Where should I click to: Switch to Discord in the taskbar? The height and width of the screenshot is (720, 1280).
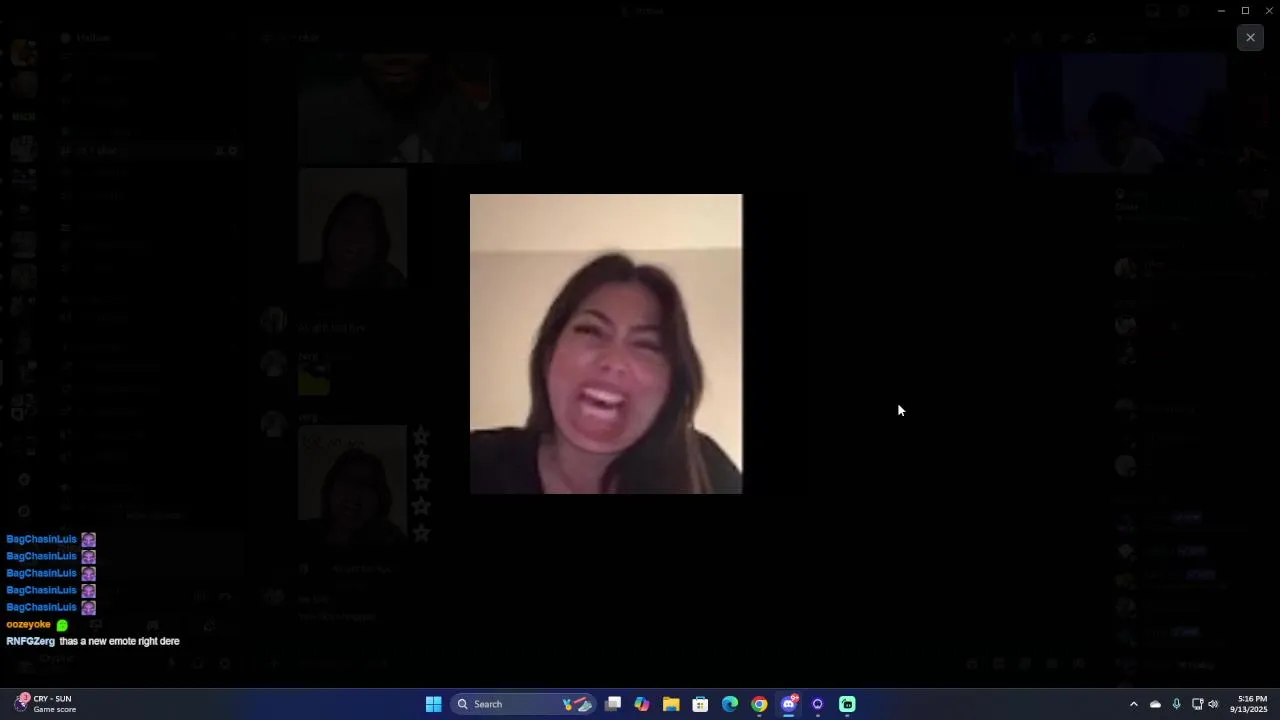pos(788,704)
